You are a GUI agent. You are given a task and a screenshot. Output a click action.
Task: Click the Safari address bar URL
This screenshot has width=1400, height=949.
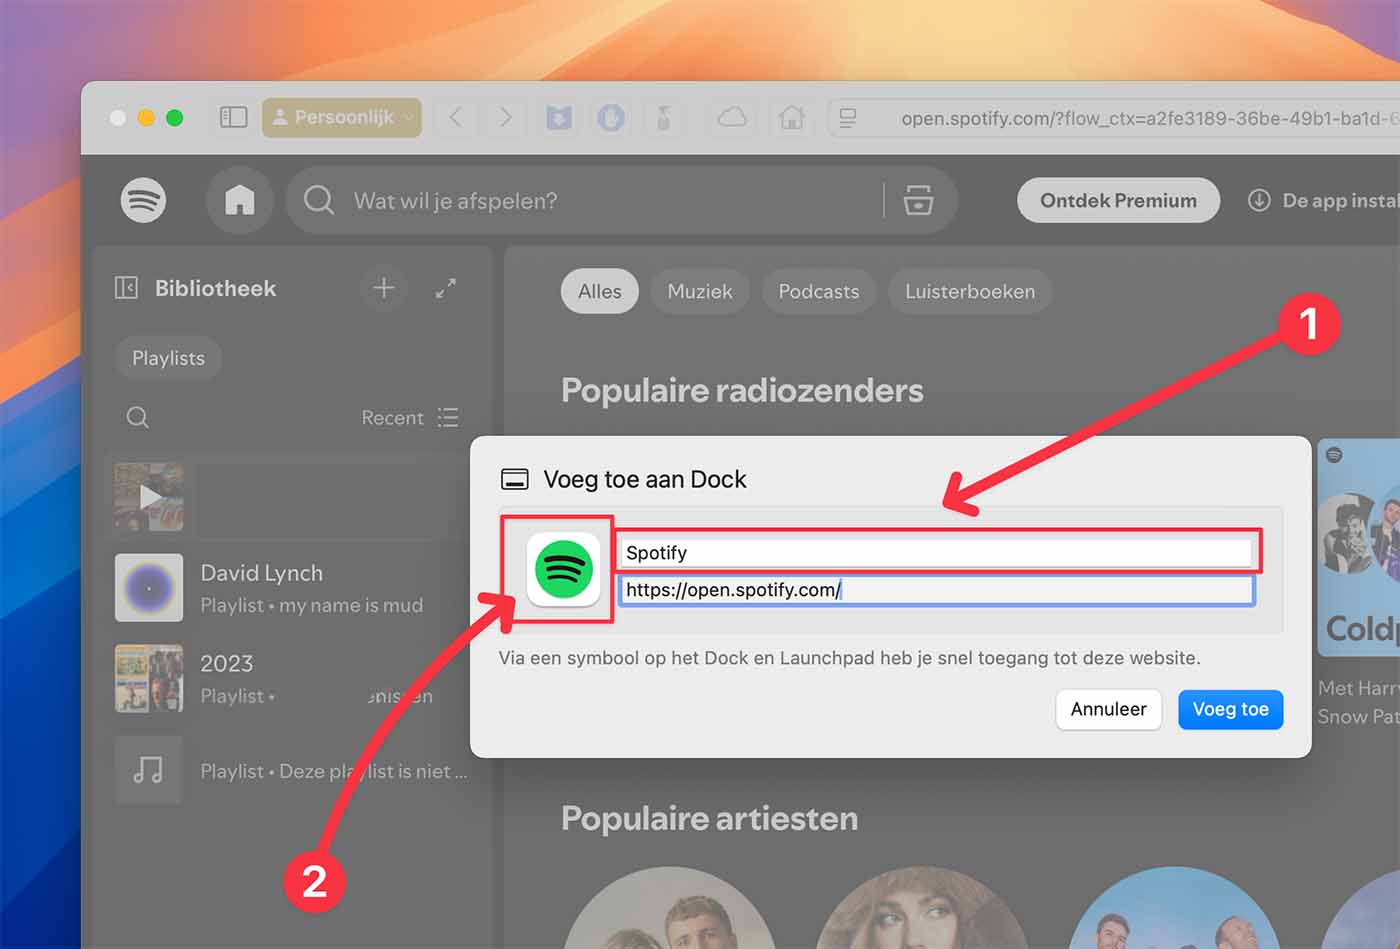pos(1150,118)
